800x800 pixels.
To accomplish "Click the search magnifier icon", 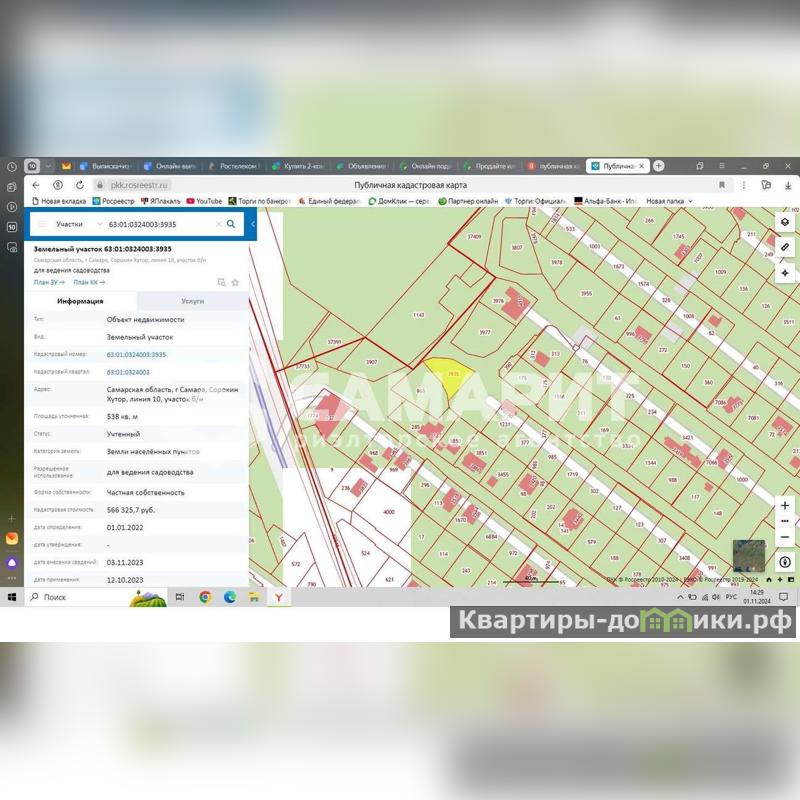I will [x=231, y=225].
